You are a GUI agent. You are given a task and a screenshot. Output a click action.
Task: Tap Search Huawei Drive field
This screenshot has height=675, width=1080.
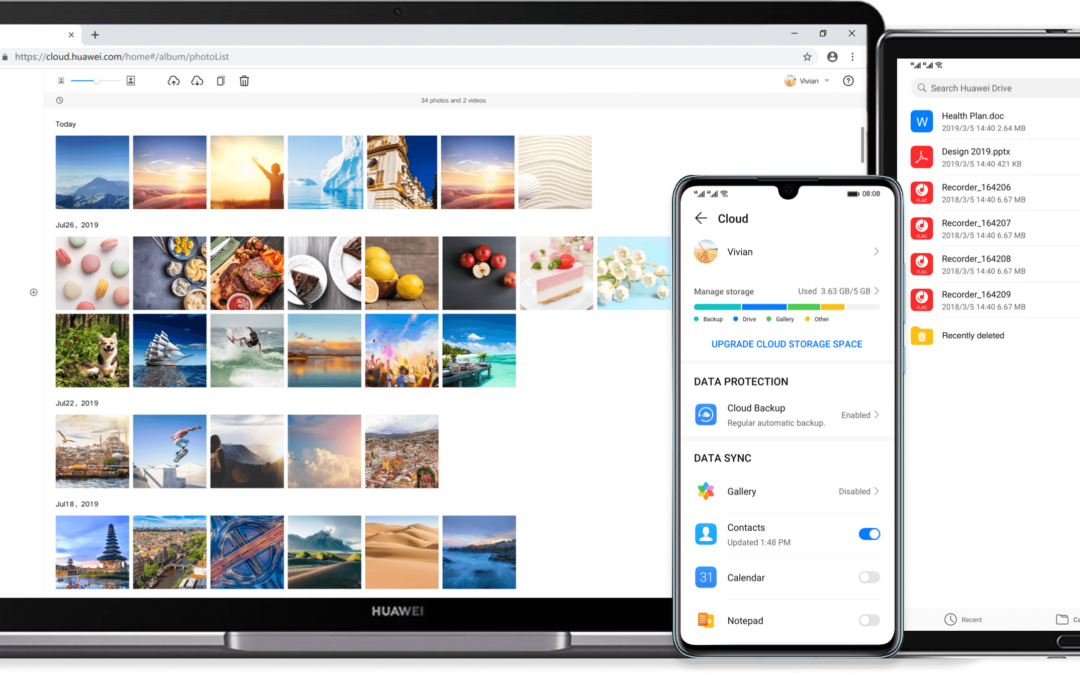tap(995, 88)
